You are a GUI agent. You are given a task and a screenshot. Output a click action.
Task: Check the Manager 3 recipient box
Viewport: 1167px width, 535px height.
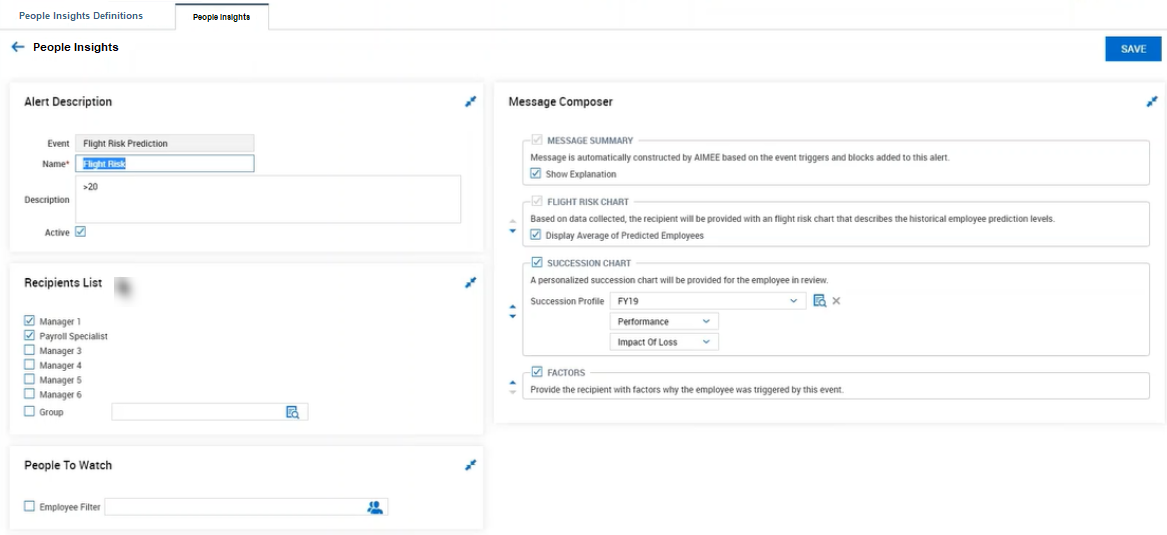[x=30, y=350]
